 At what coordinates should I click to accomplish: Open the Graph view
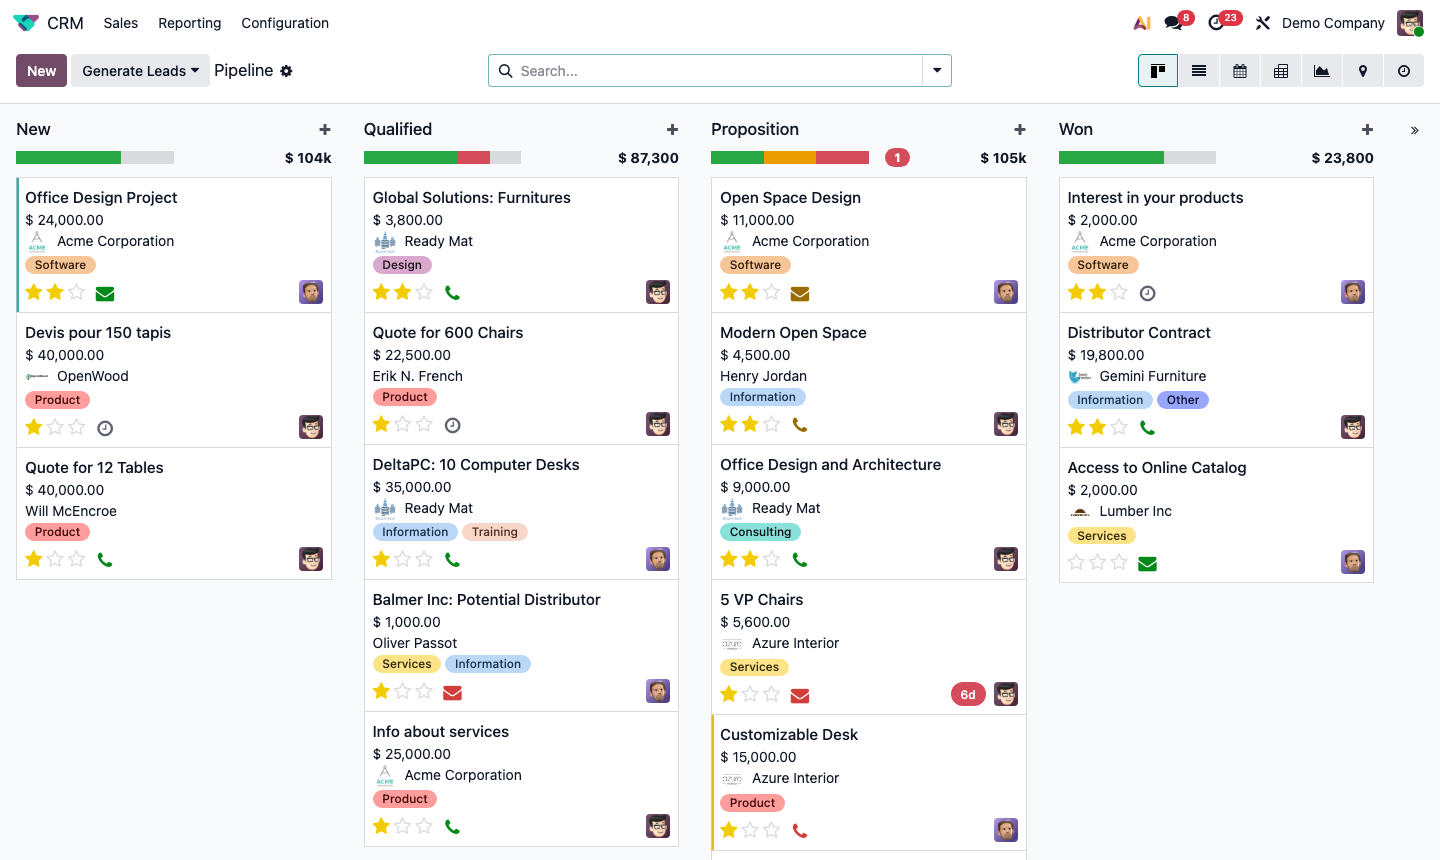tap(1321, 71)
